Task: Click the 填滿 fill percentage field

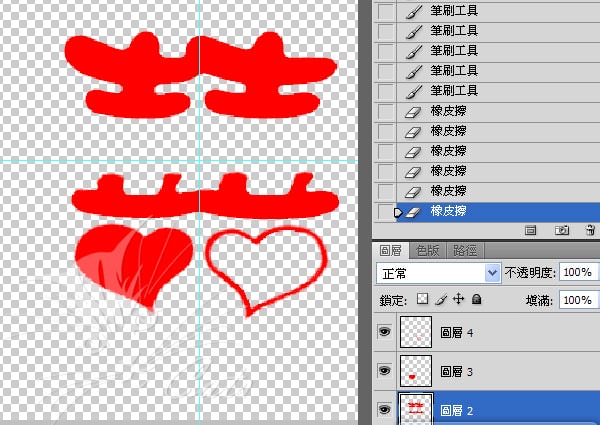Action: coord(575,300)
